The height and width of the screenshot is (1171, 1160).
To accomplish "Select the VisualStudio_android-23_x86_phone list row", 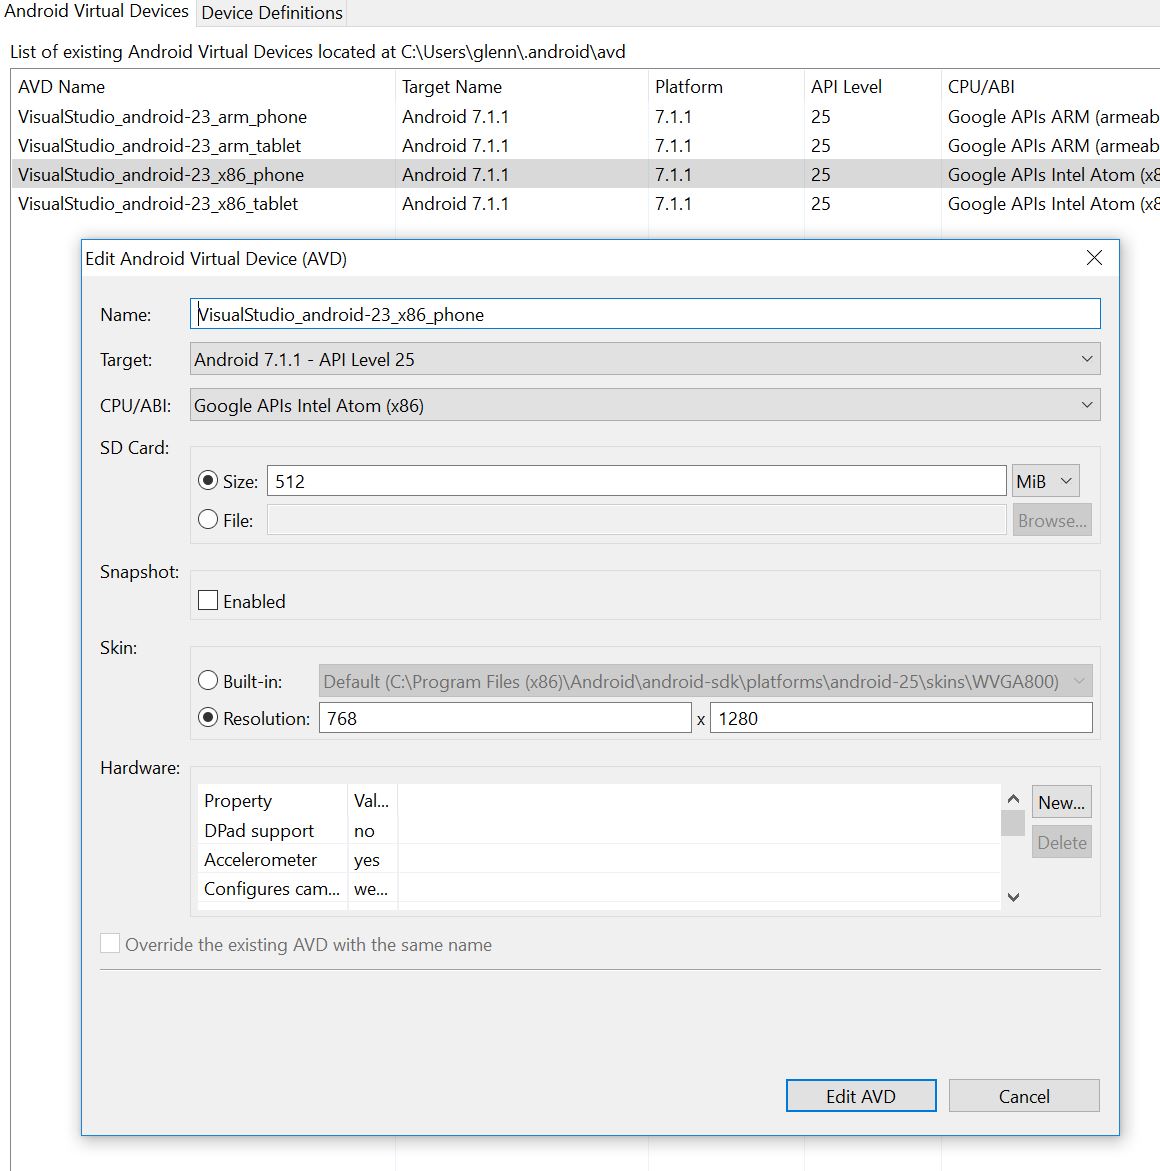I will [x=586, y=175].
